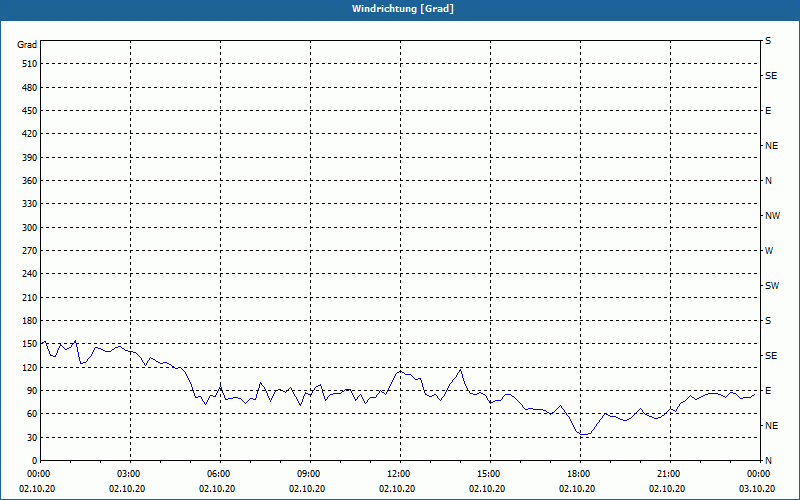Image resolution: width=800 pixels, height=500 pixels.
Task: Pick the 360 degree axis label
Action: tap(30, 181)
